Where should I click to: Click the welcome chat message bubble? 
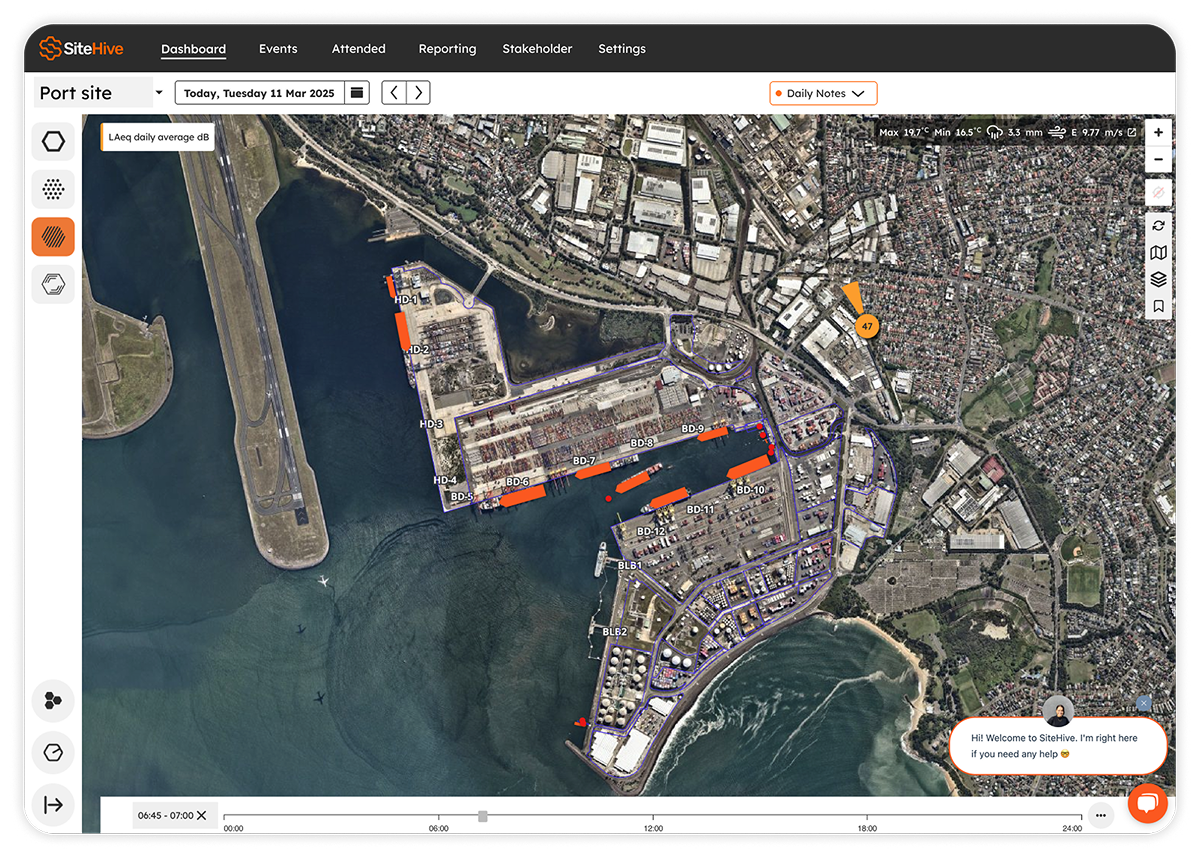point(1058,746)
